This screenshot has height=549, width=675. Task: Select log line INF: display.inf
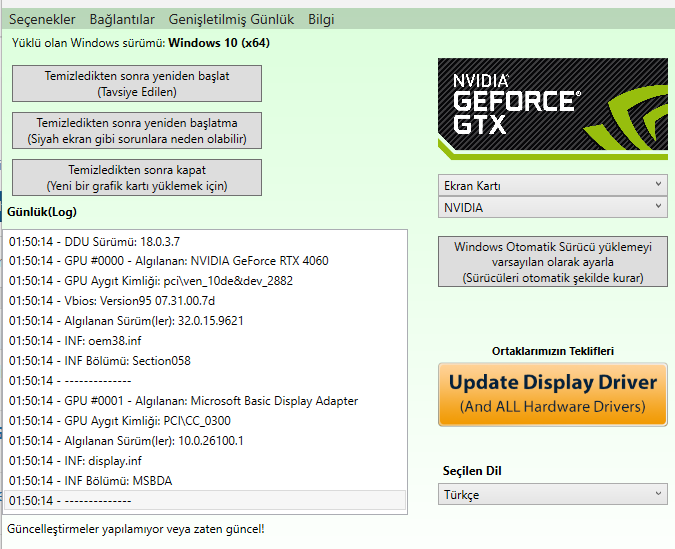click(x=204, y=461)
